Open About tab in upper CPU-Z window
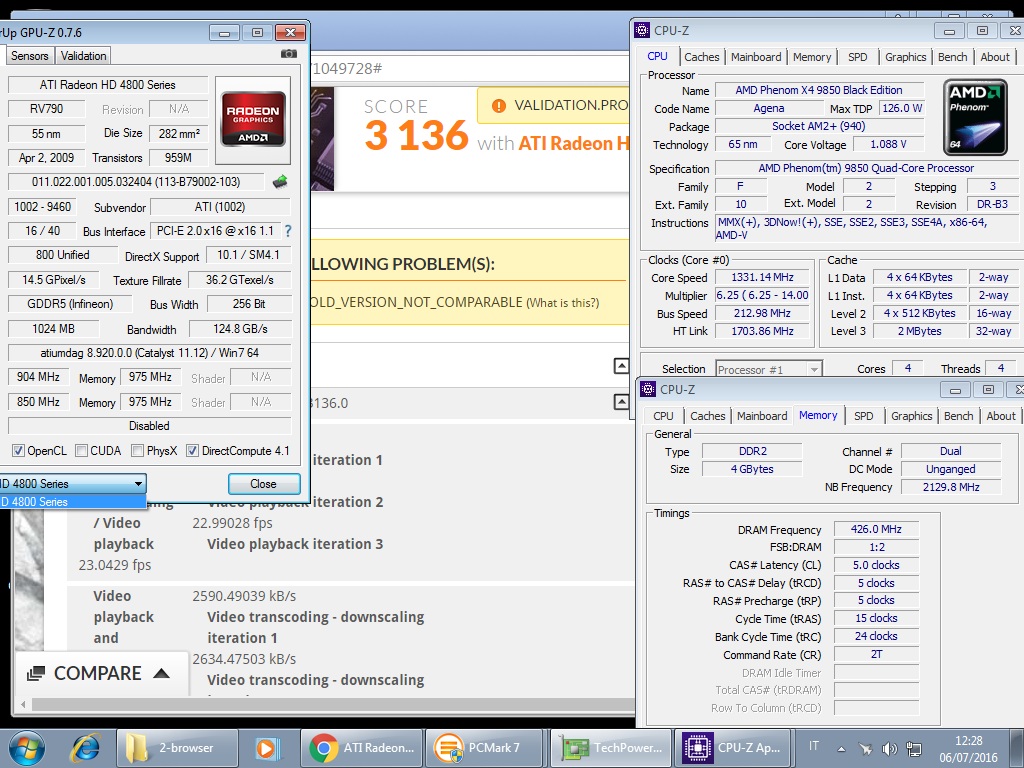This screenshot has height=768, width=1024. [995, 57]
